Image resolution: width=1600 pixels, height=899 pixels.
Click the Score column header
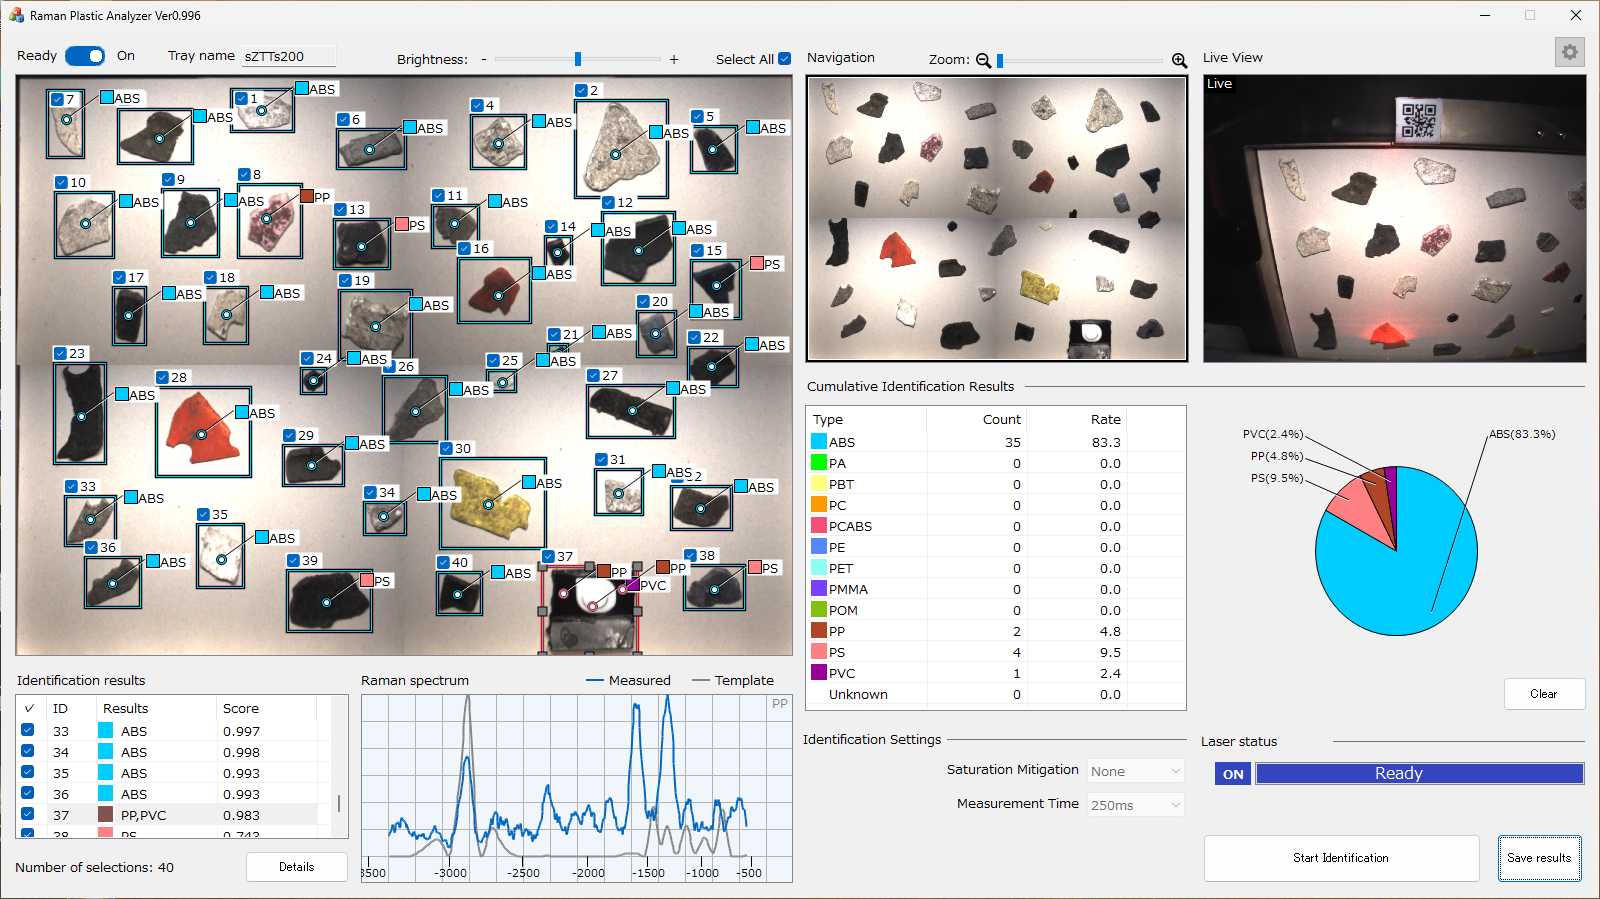coord(241,708)
